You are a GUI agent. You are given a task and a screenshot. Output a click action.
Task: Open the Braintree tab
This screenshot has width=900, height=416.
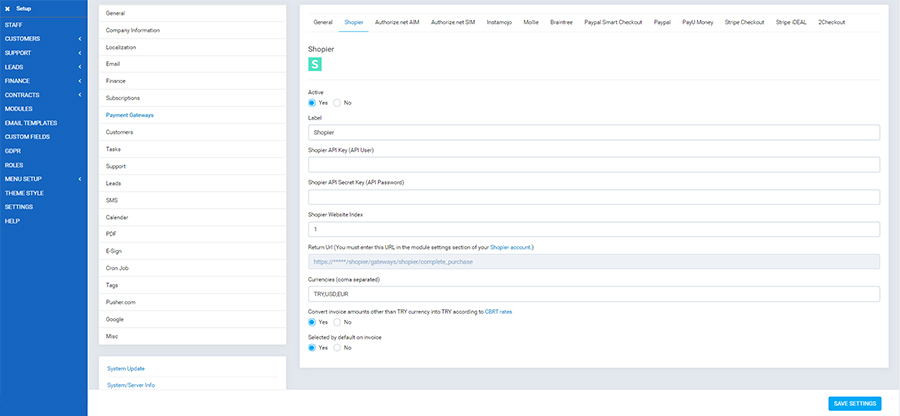click(561, 22)
